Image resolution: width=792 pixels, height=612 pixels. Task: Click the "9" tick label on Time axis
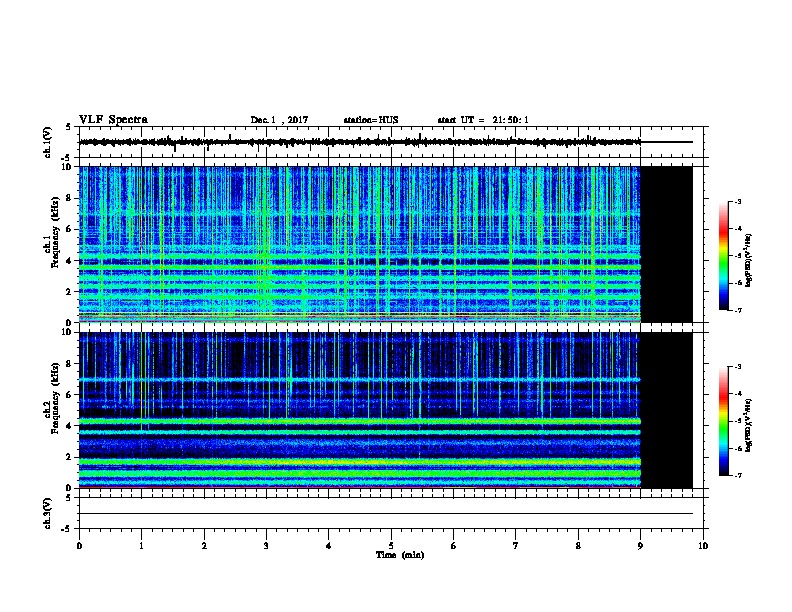[640, 546]
